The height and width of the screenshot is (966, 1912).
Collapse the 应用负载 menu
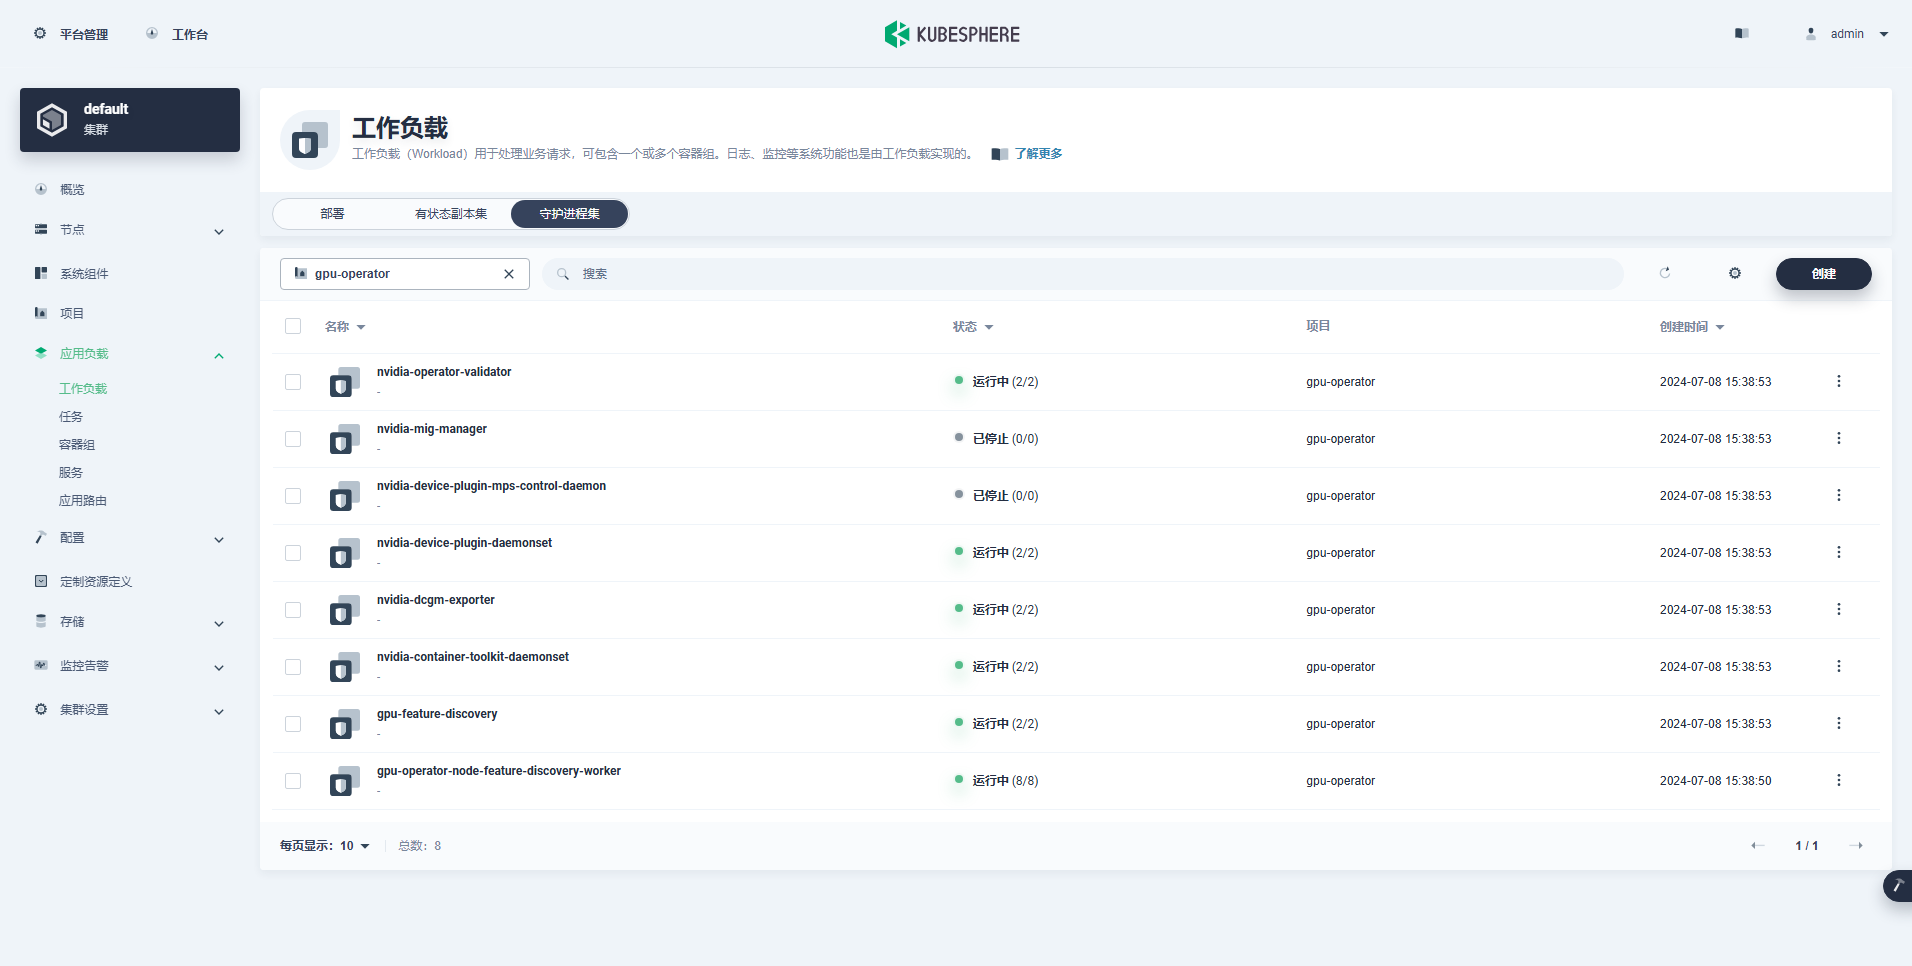click(x=130, y=354)
